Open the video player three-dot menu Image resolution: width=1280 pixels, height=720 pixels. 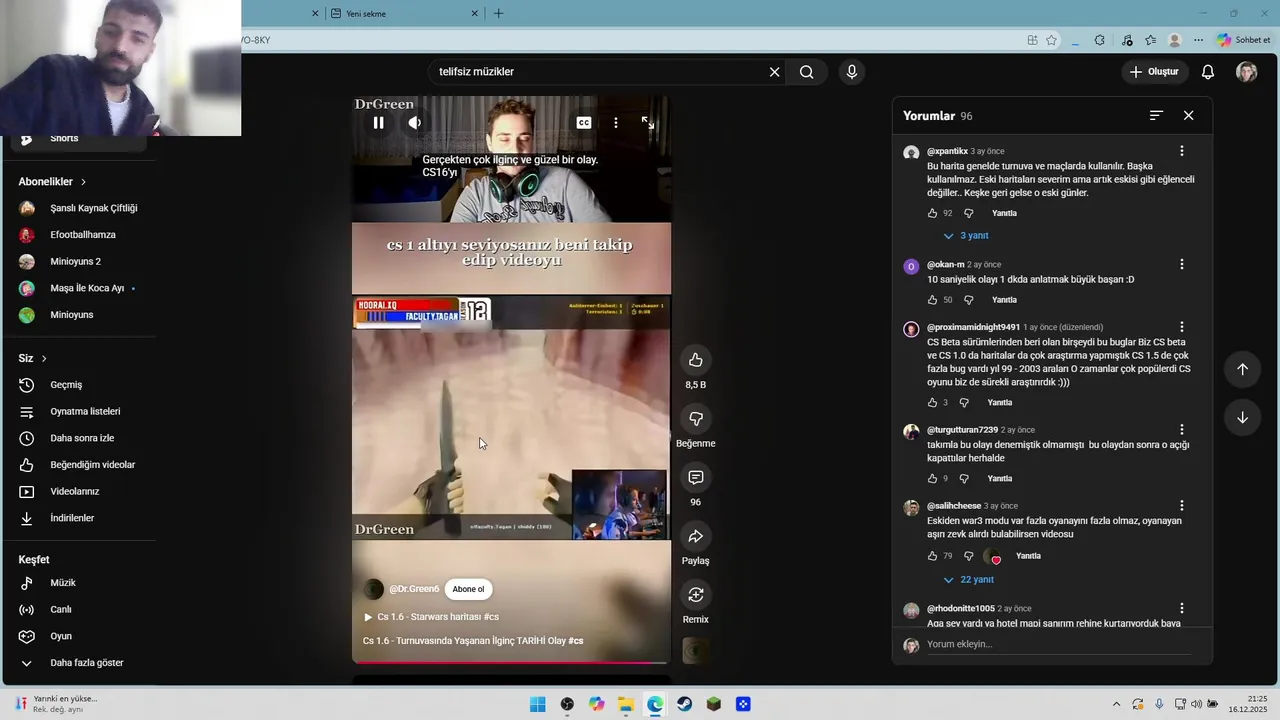(x=616, y=123)
